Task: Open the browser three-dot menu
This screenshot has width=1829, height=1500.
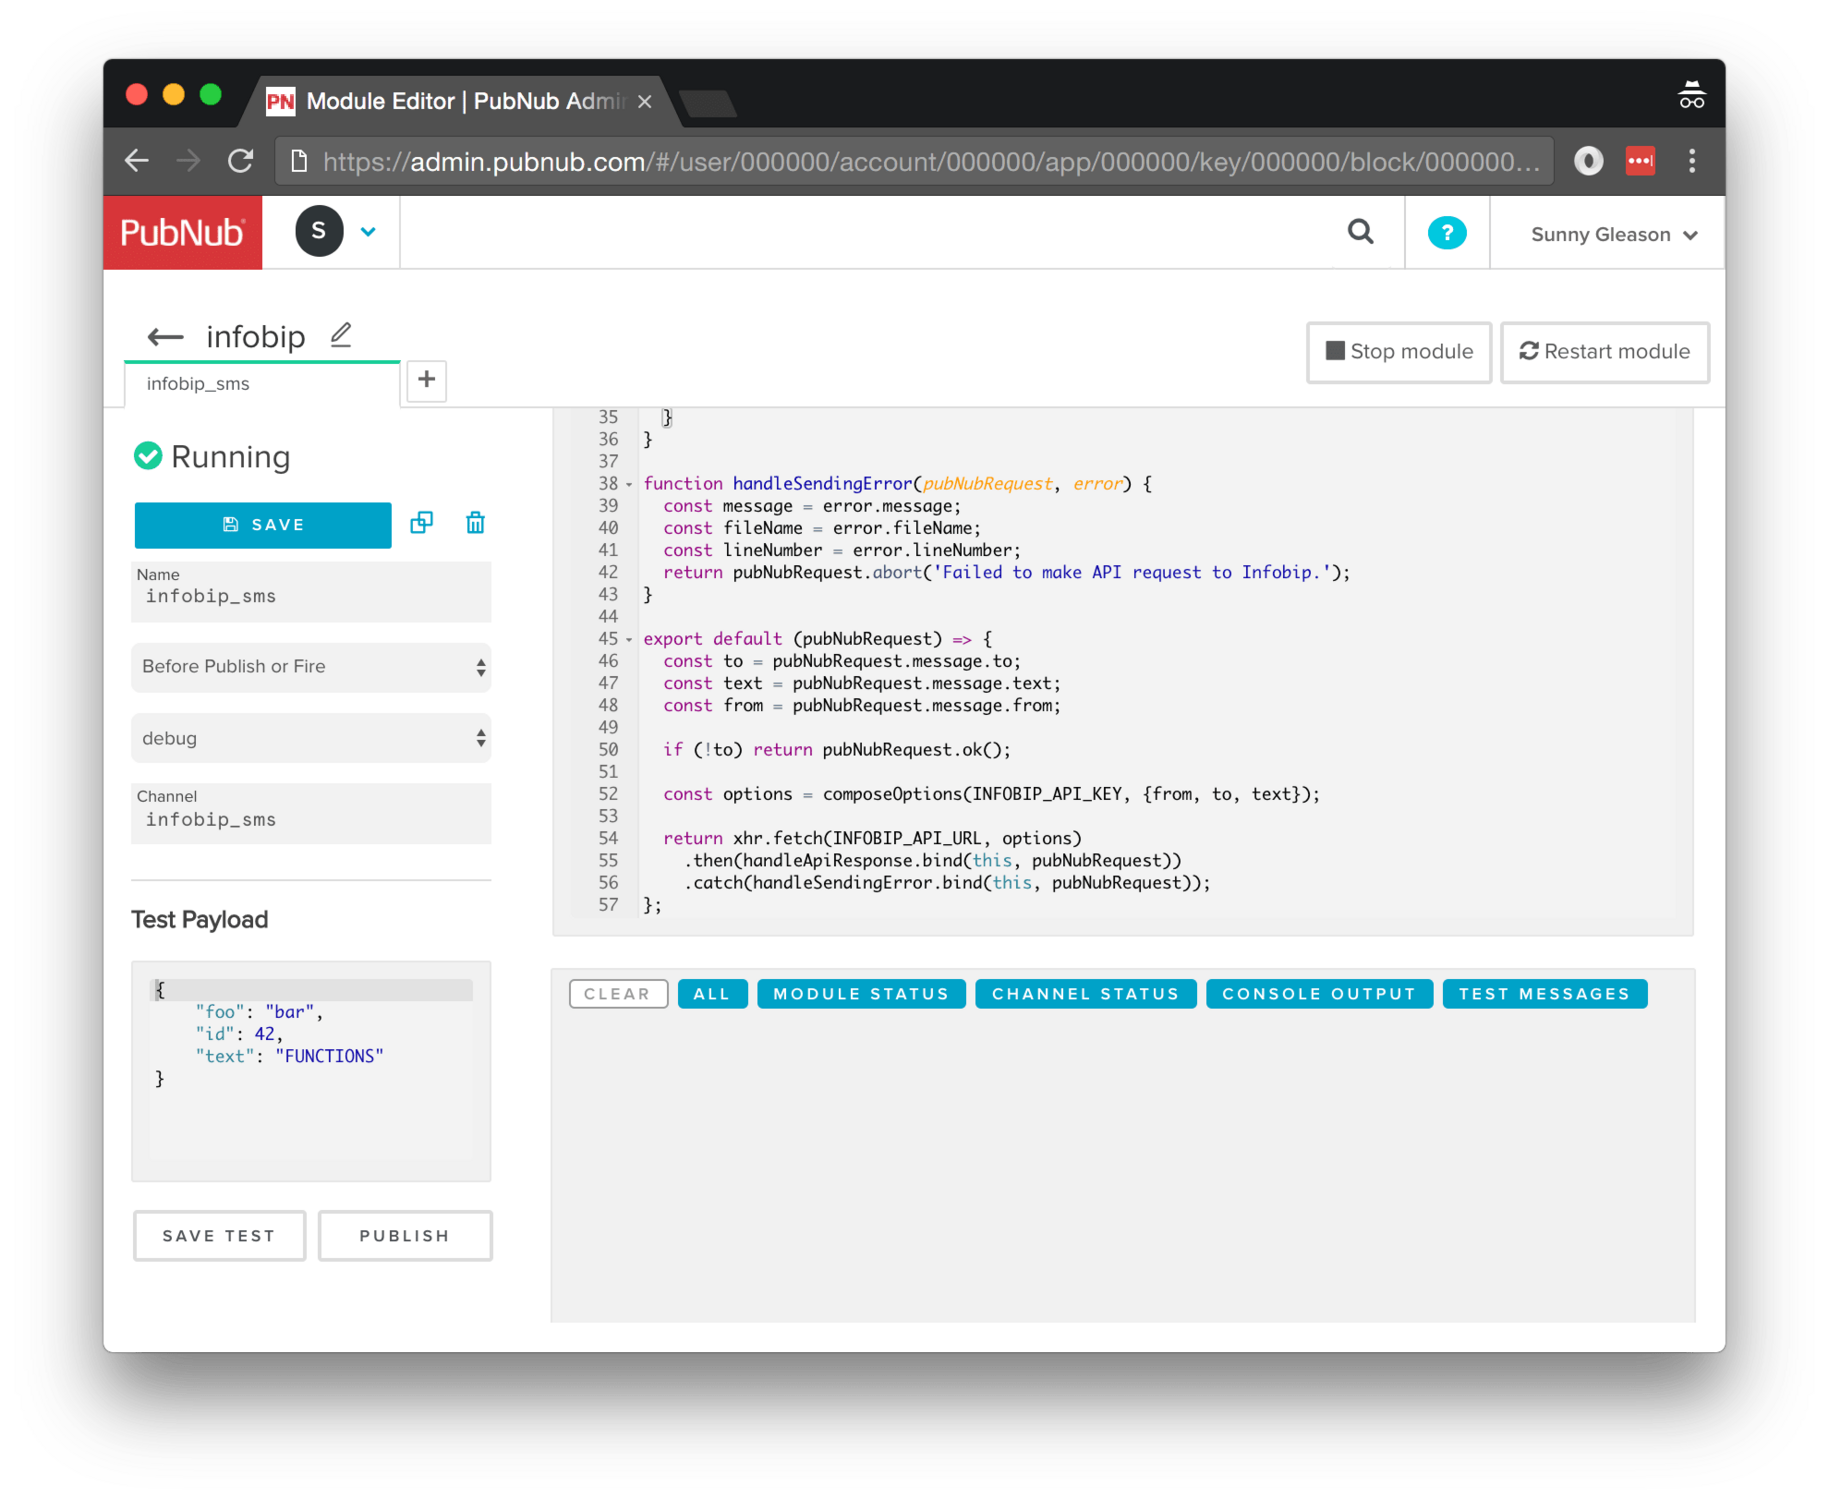Action: pos(1691,161)
